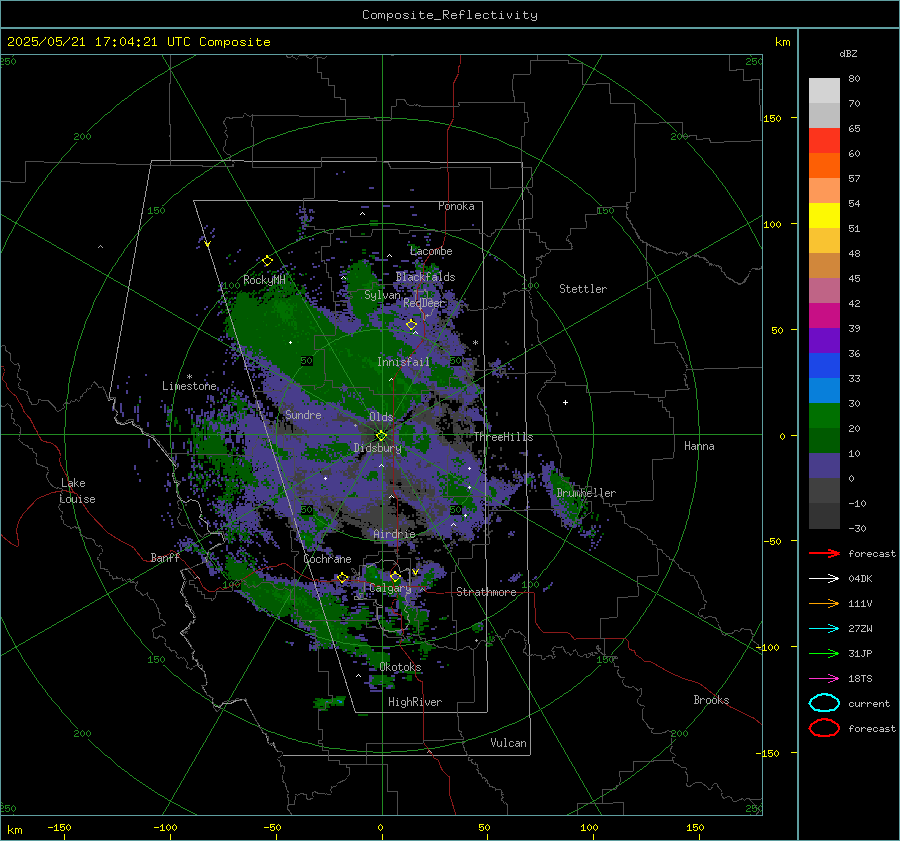Click the Ponoka town label

coord(456,206)
